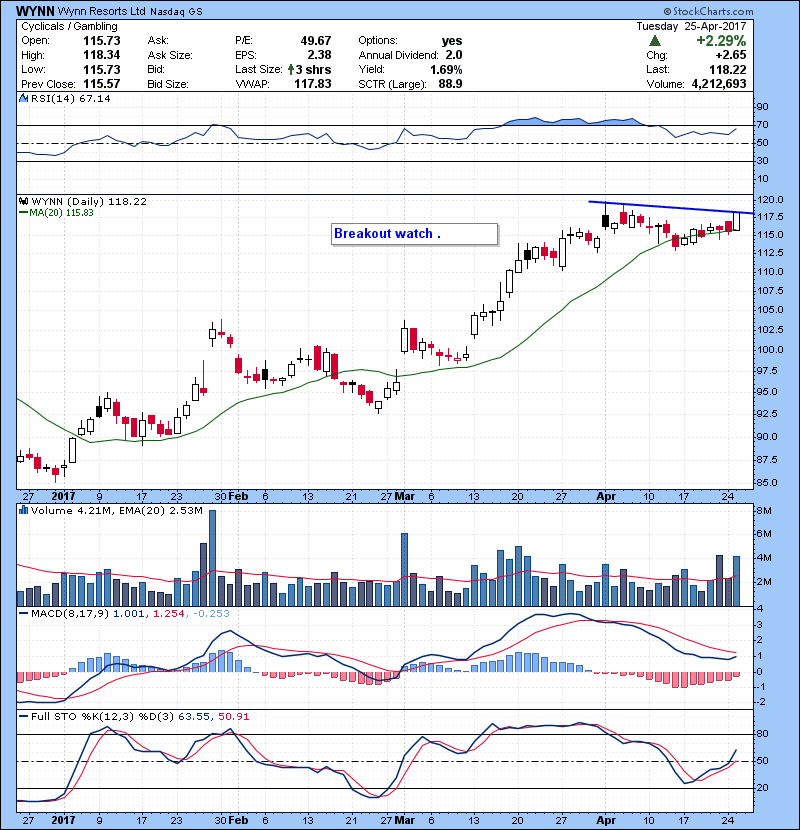The width and height of the screenshot is (800, 830).
Task: Click the MA(20) 115.83 legend
Action: click(61, 213)
